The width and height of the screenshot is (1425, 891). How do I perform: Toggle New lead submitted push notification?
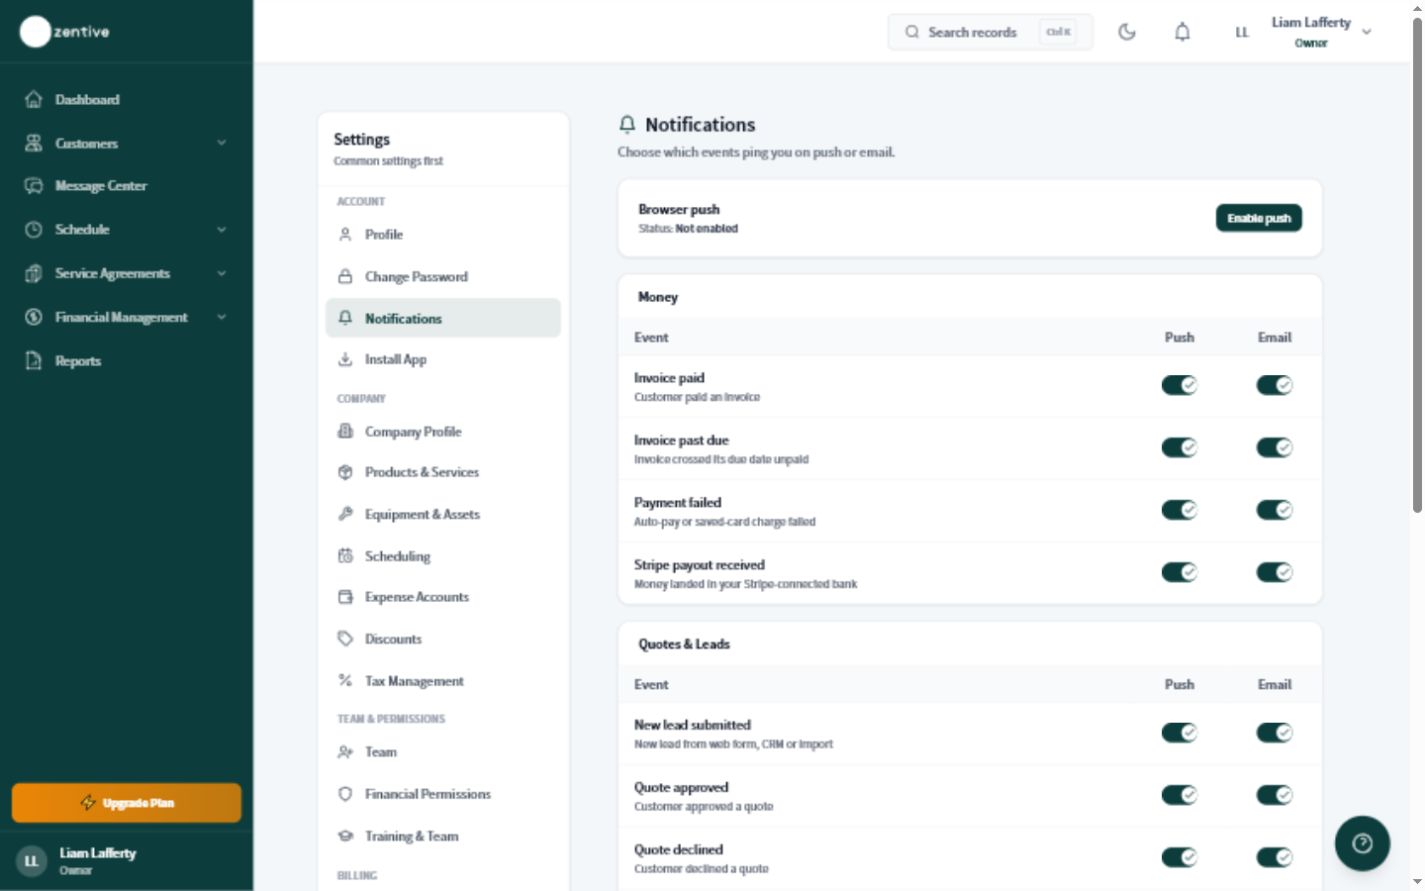[1179, 733]
